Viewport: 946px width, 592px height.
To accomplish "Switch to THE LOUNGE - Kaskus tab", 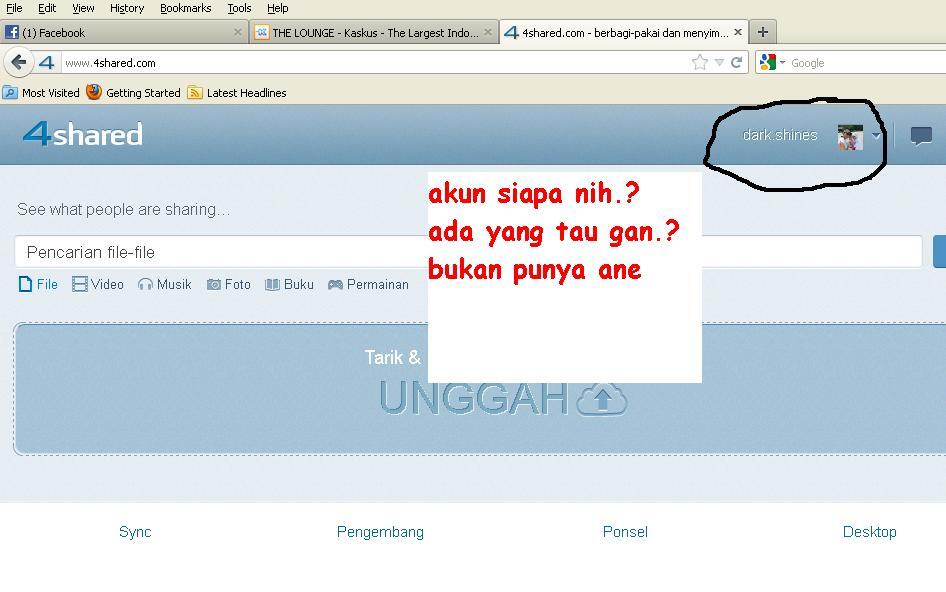I will pos(374,33).
